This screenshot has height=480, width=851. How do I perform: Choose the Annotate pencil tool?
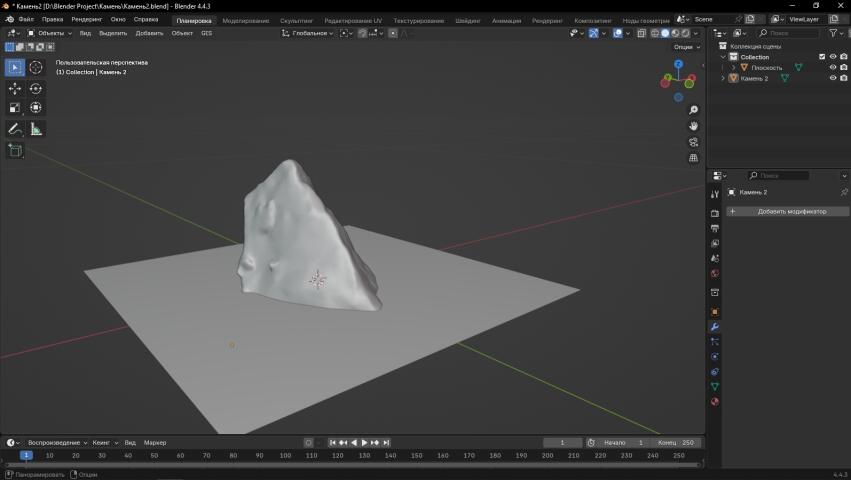pos(15,129)
